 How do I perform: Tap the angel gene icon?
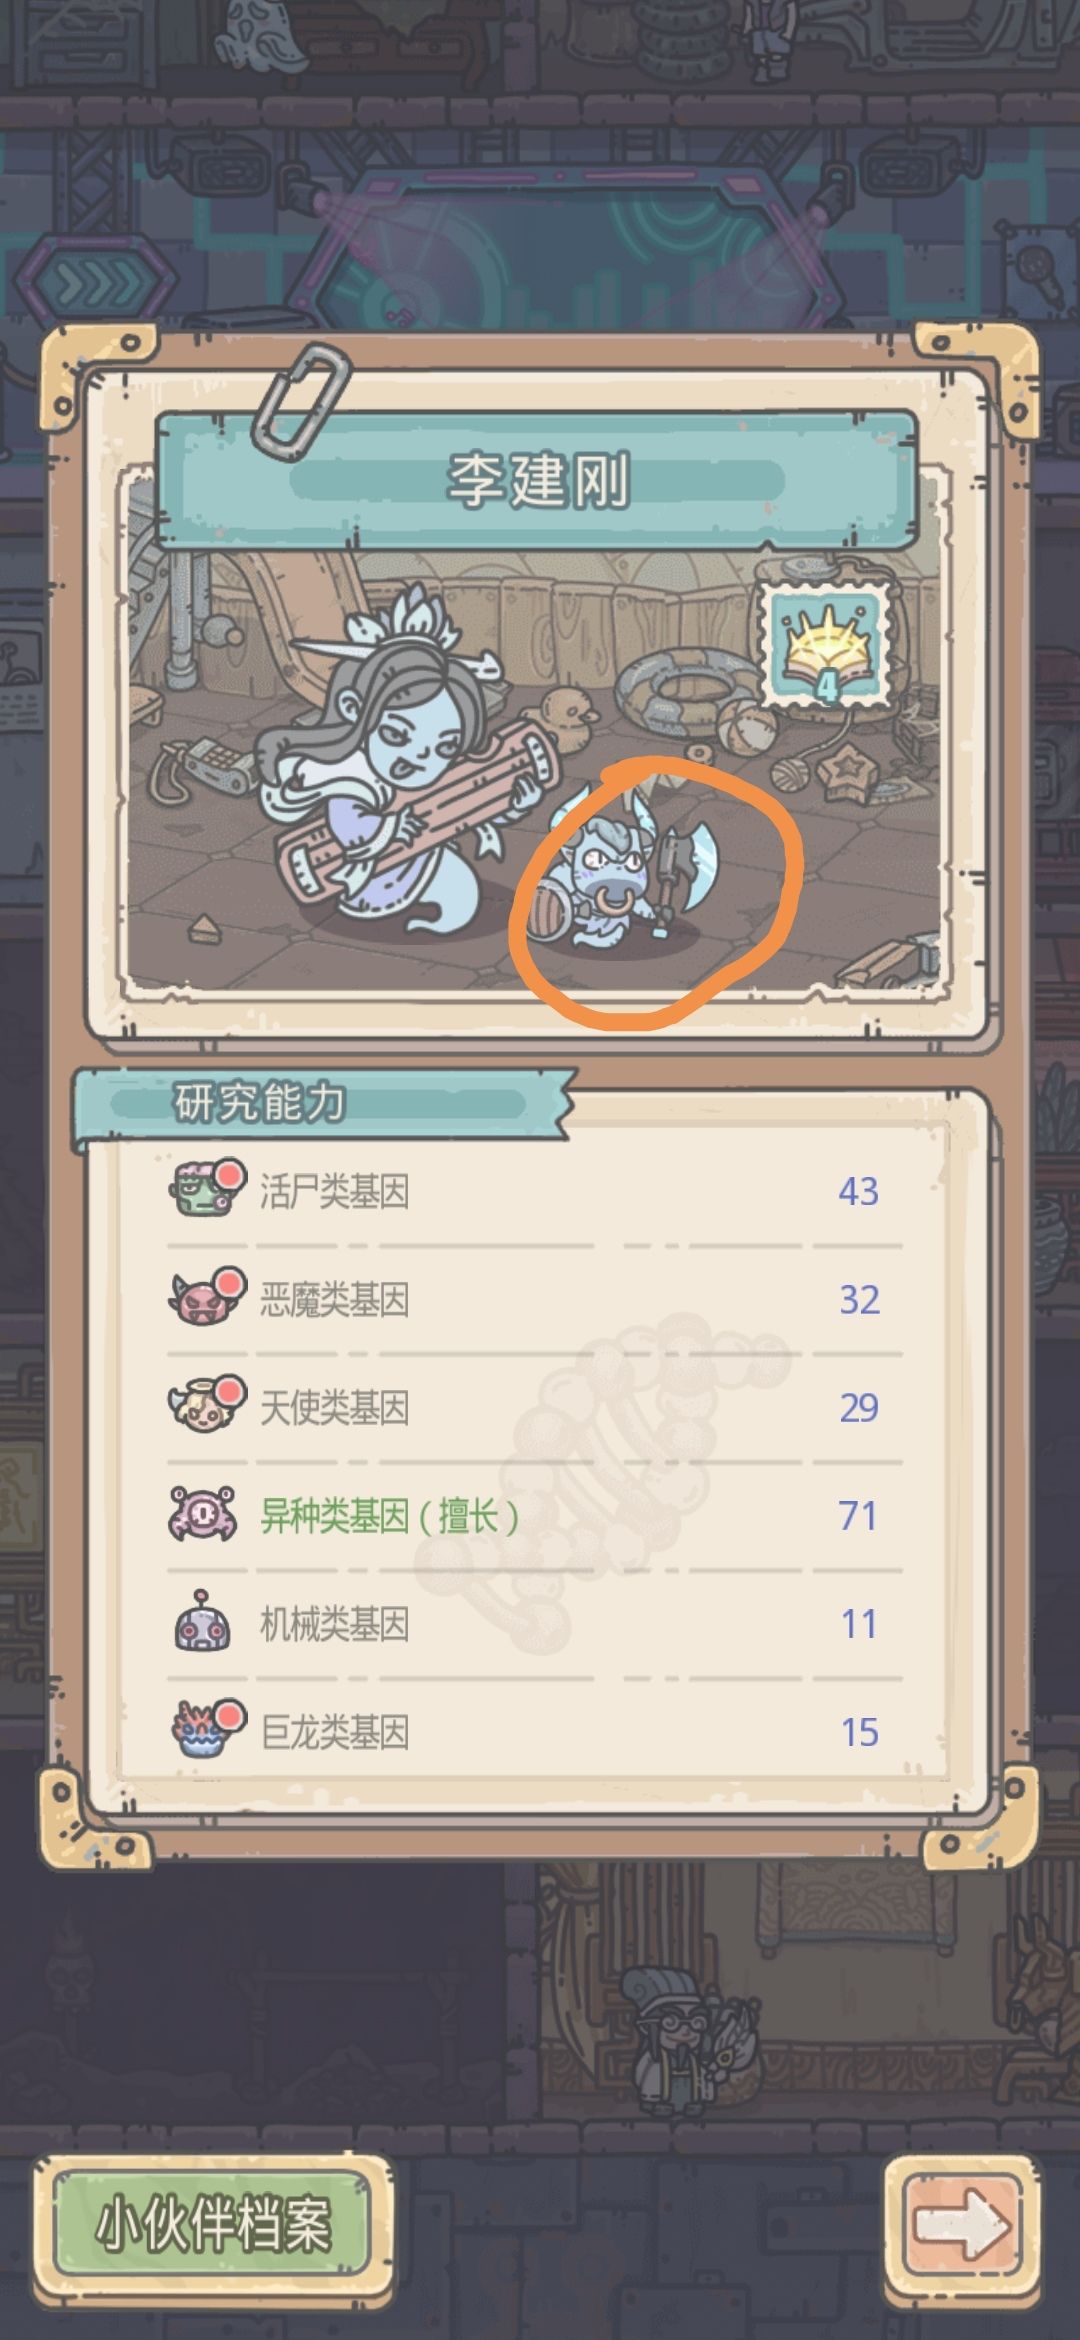tap(205, 1405)
